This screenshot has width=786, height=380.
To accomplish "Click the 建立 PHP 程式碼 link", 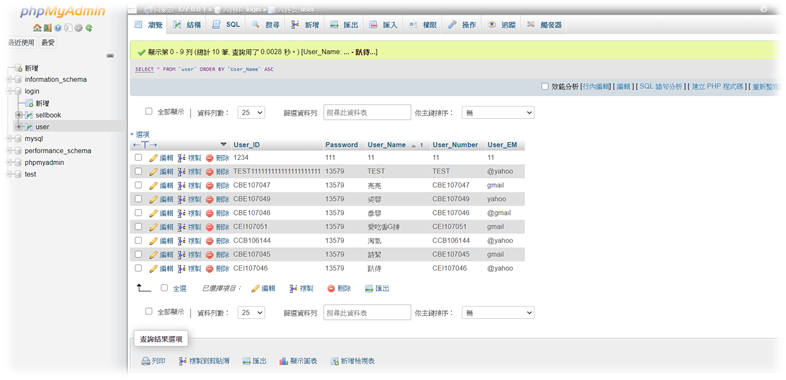I will point(718,87).
